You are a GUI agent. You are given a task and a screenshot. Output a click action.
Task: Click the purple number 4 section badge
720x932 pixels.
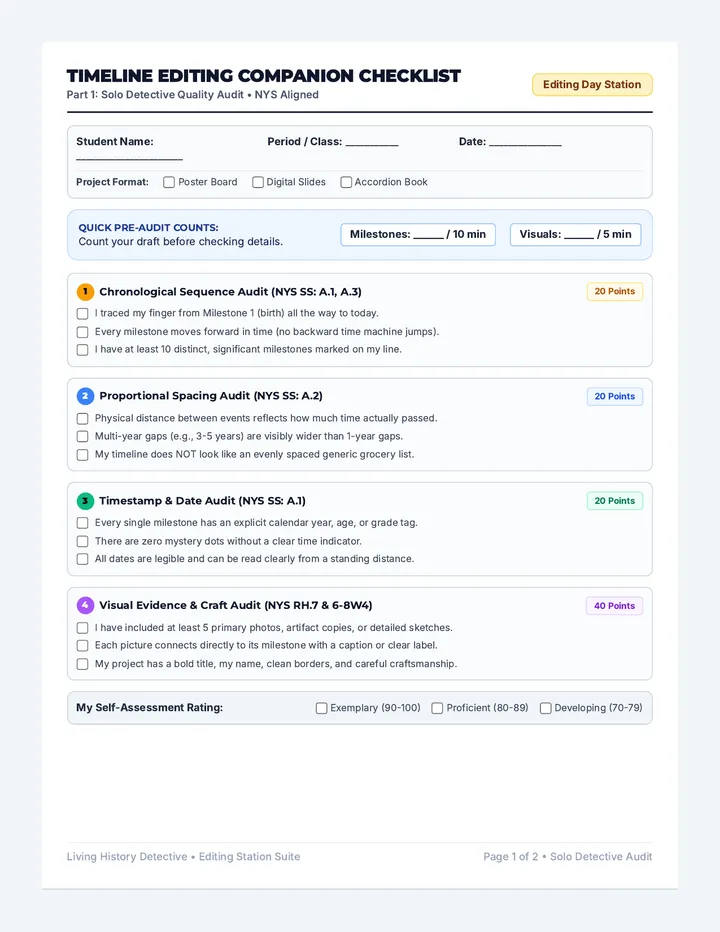[85, 605]
